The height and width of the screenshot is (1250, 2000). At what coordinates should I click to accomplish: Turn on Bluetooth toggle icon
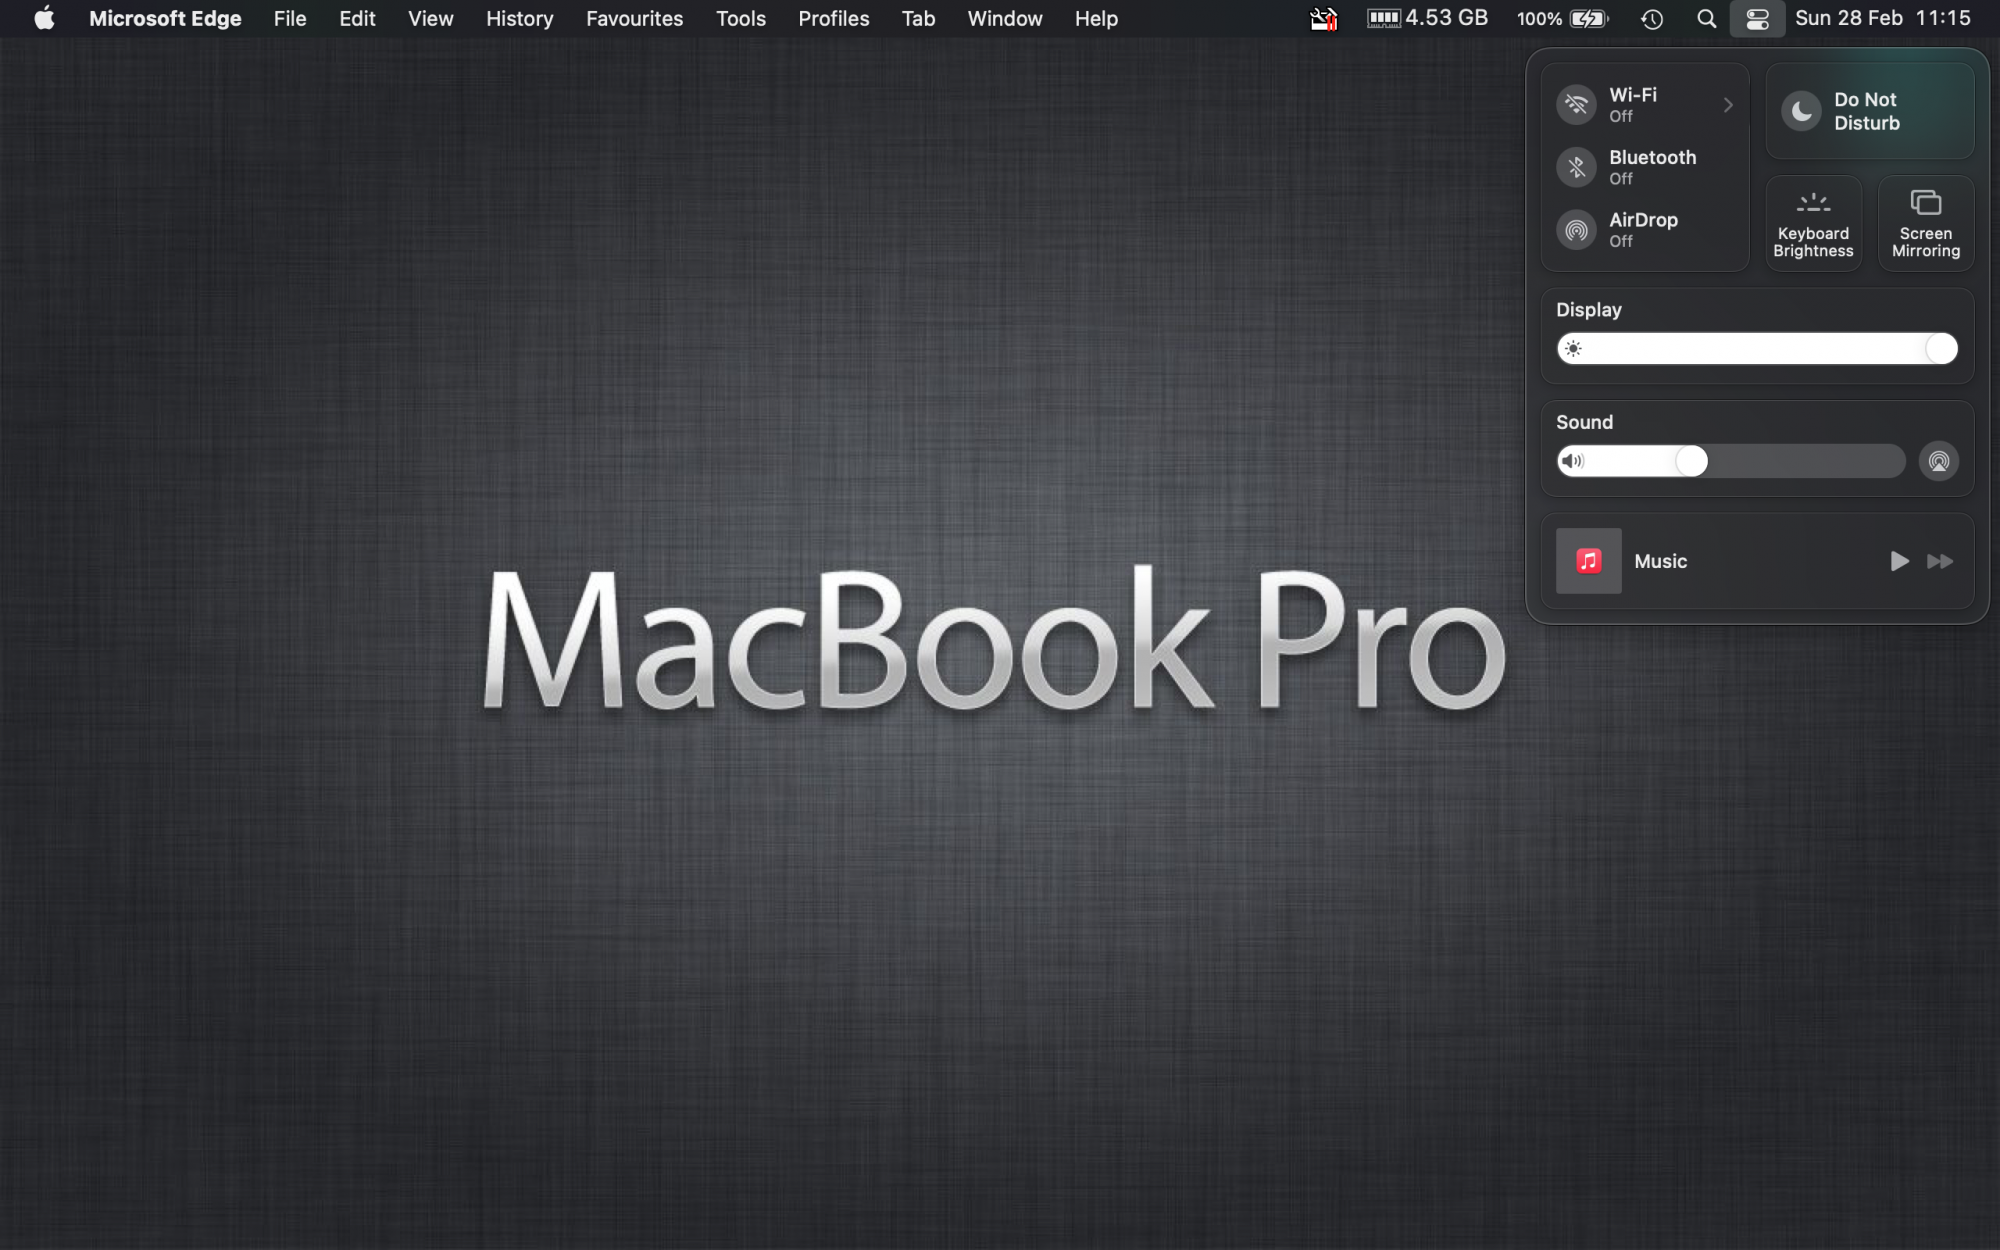(x=1576, y=167)
